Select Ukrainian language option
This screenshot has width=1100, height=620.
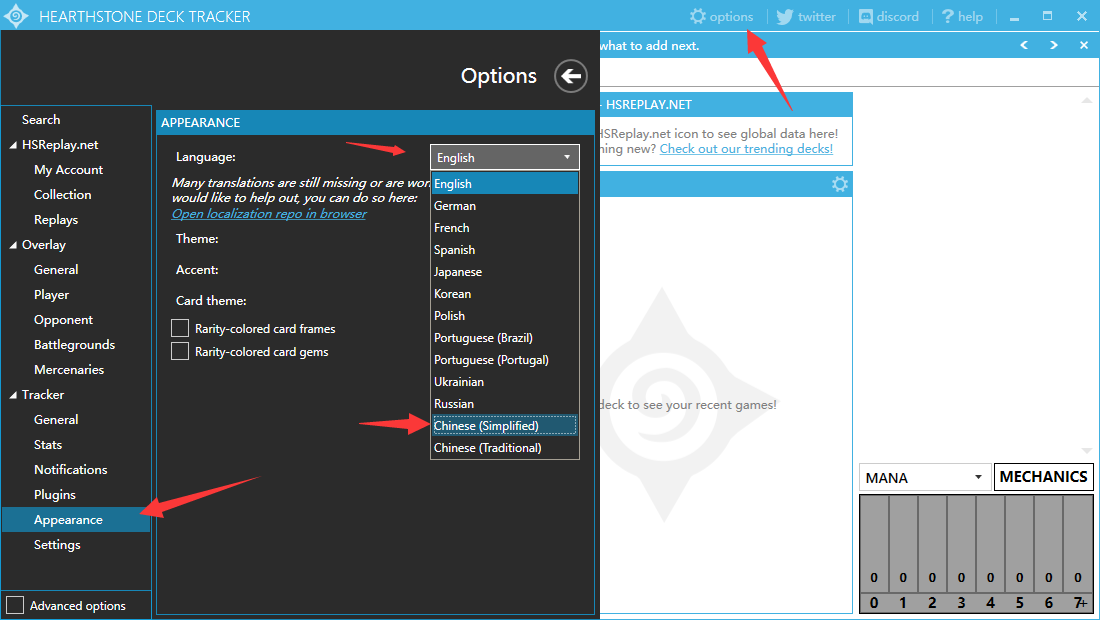point(504,382)
